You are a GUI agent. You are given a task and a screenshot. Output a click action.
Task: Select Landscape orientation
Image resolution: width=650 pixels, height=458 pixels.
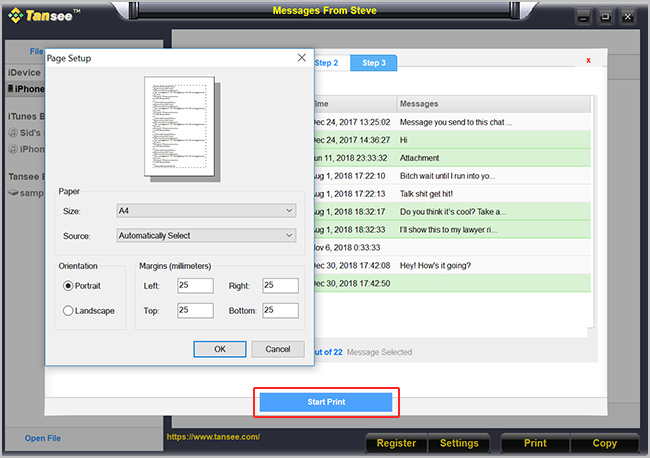tap(69, 311)
